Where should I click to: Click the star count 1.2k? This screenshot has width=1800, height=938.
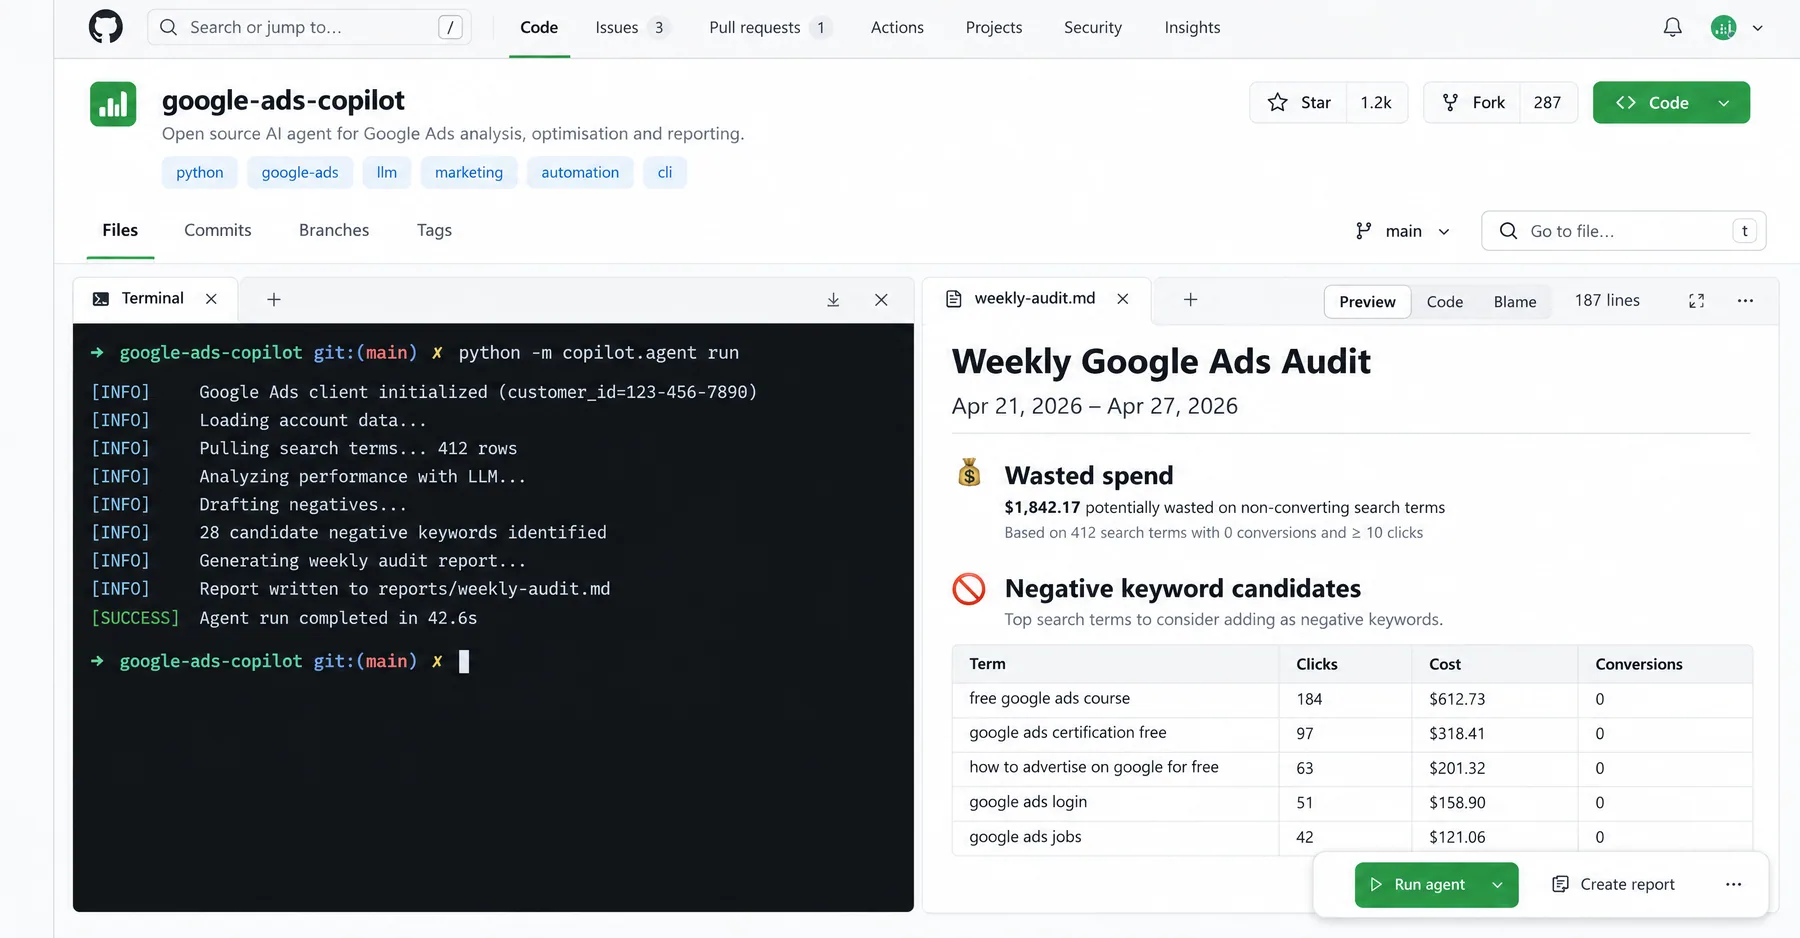(x=1376, y=102)
